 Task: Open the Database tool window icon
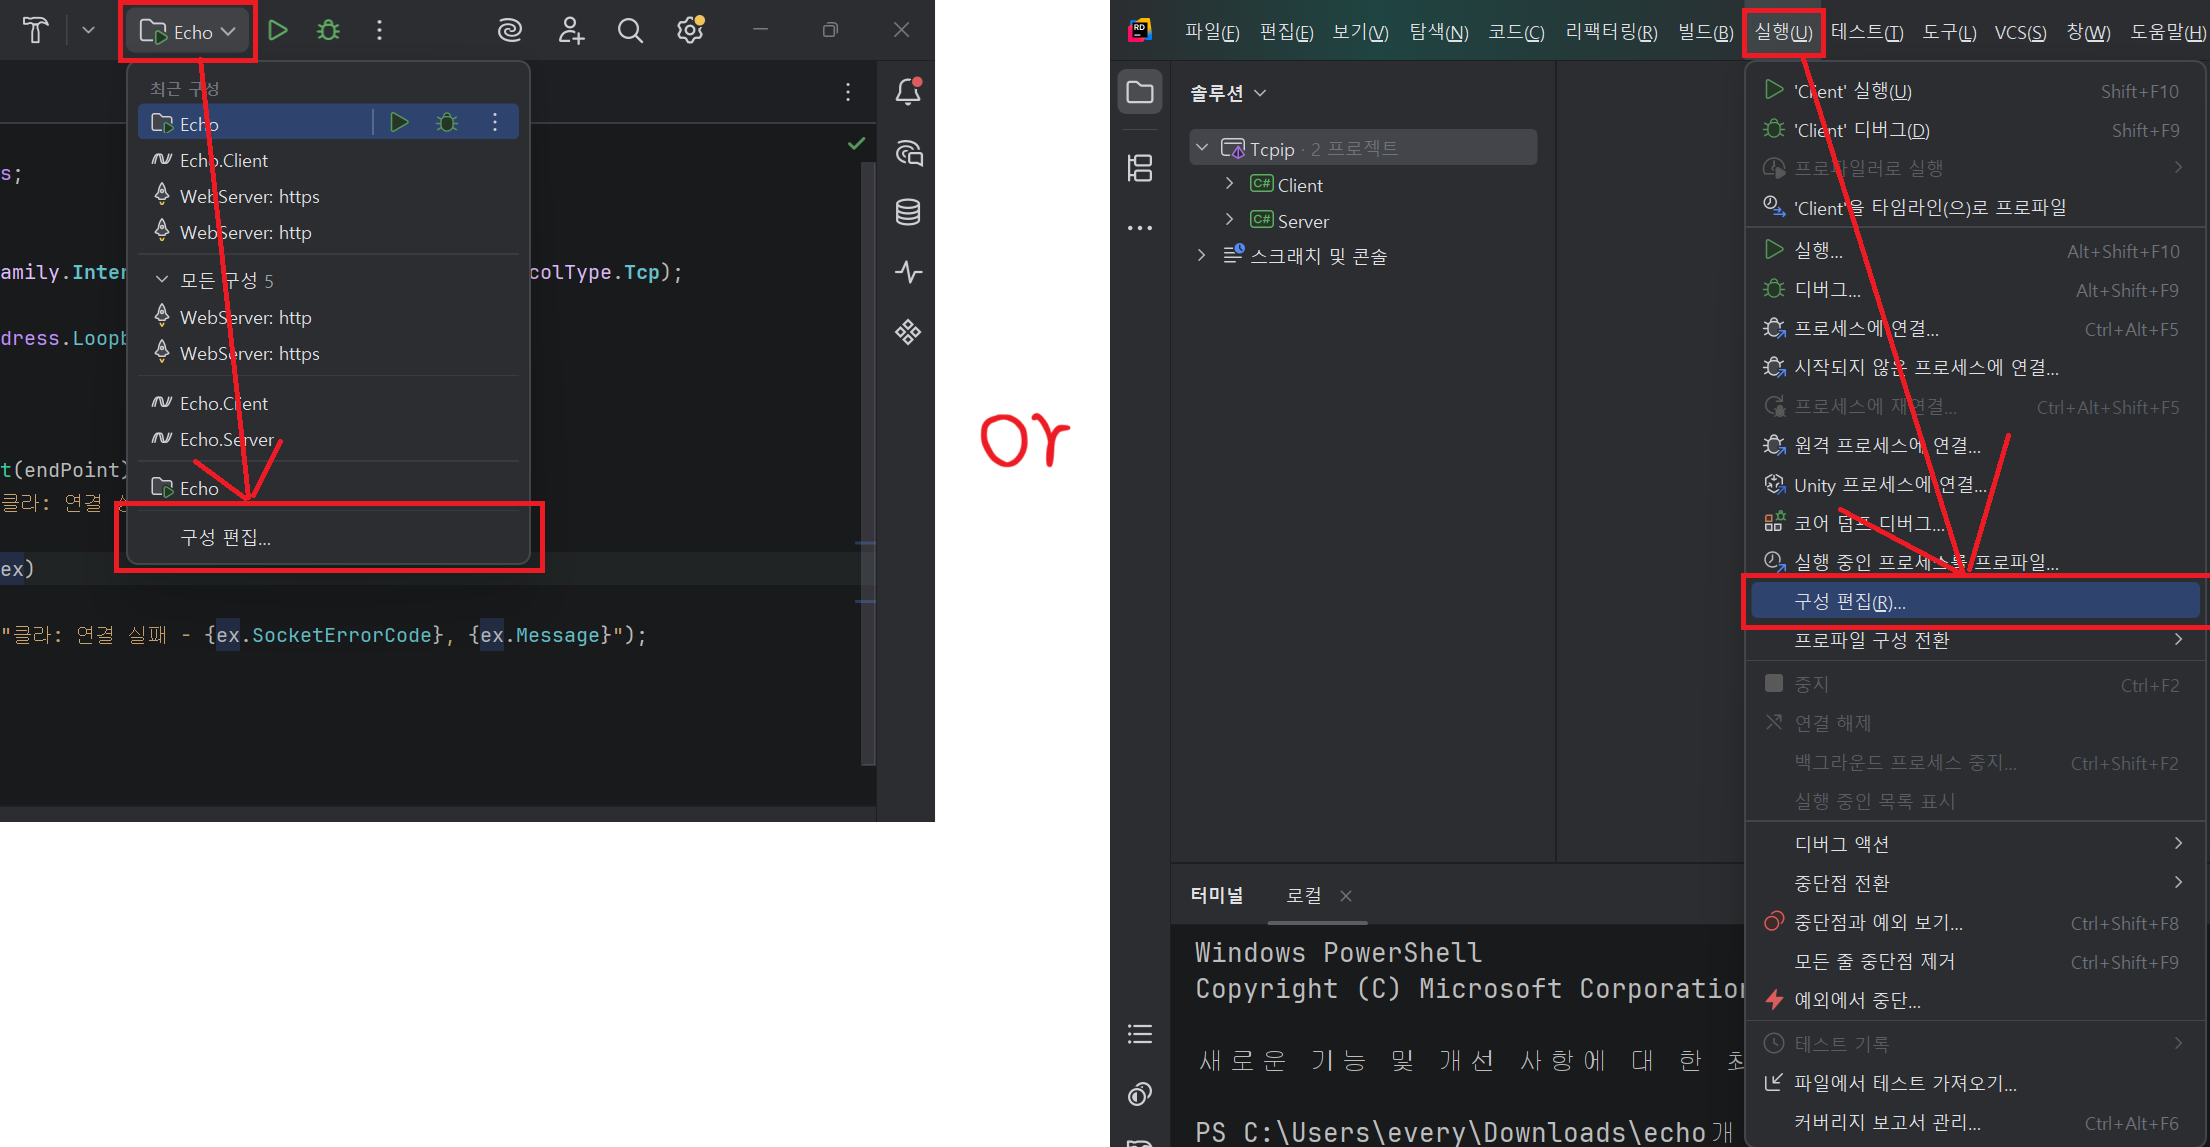908,212
